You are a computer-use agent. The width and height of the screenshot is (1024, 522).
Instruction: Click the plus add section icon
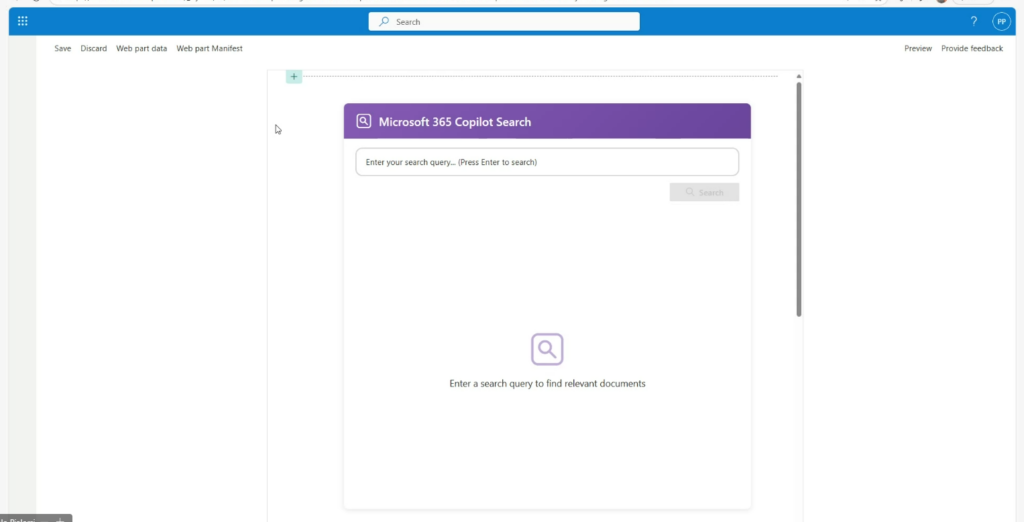(x=294, y=76)
